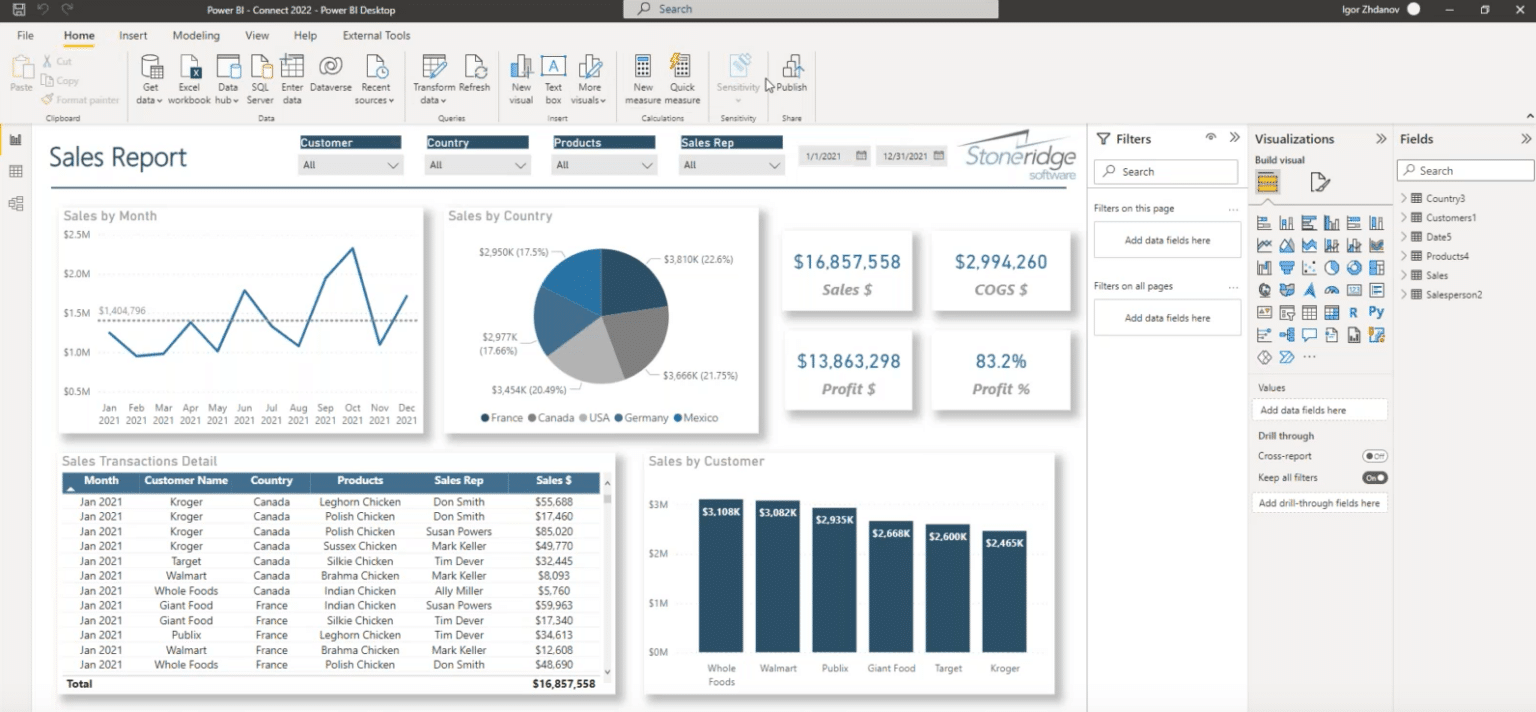
Task: Turn off the Keep all filters toggle
Action: coord(1375,477)
